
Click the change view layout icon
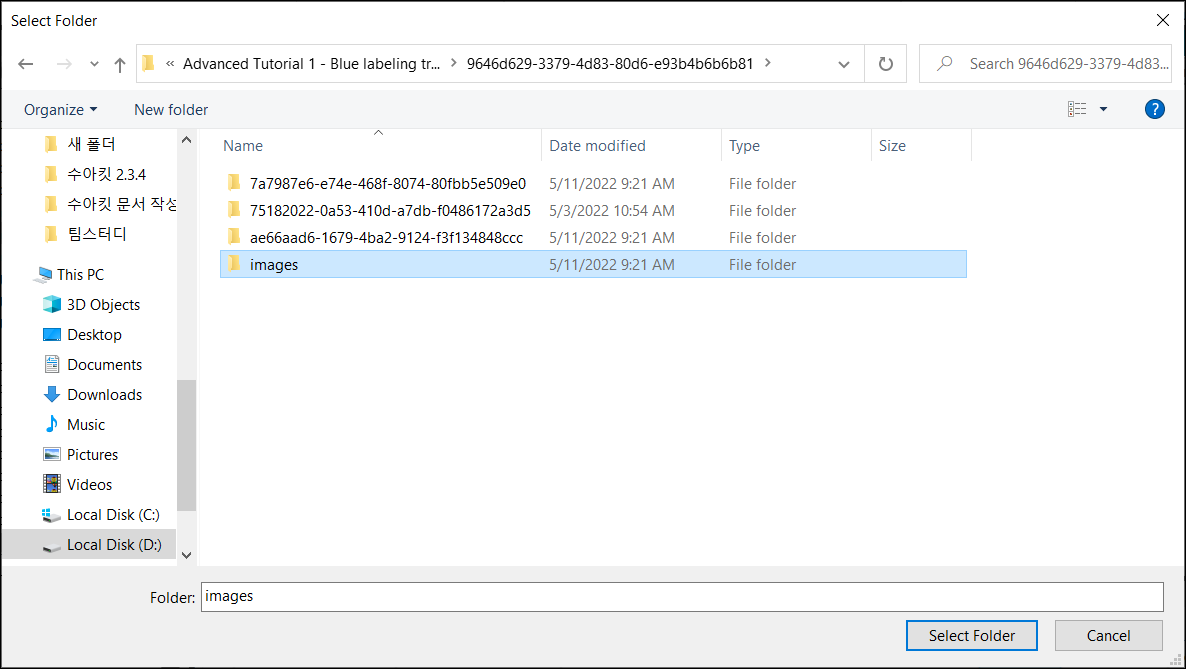tap(1077, 109)
